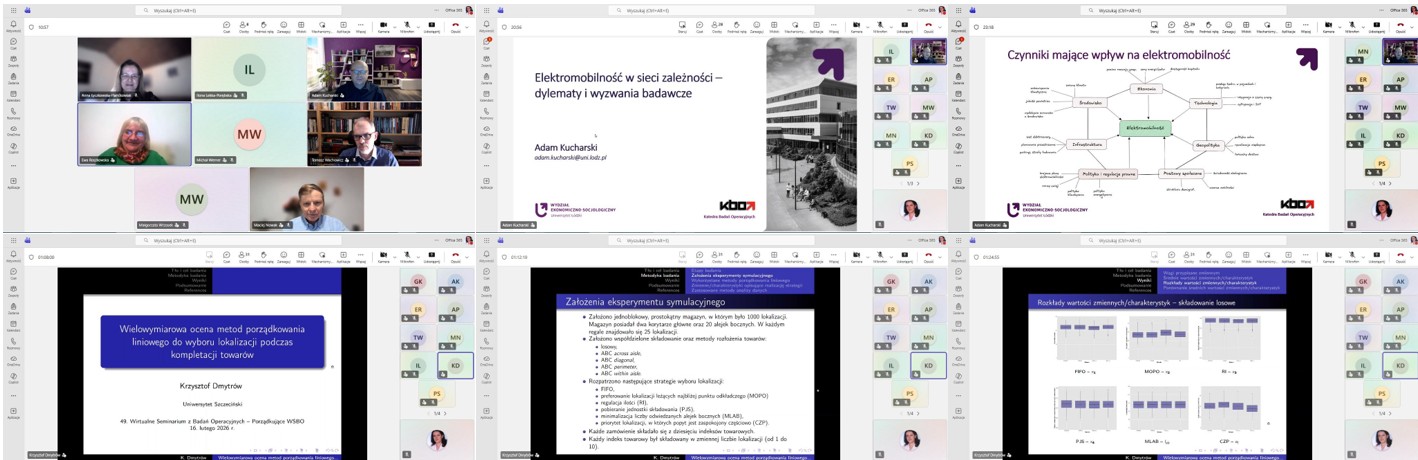Open Zareaguj reactions above the Czynniki diagram slide

tap(1229, 26)
